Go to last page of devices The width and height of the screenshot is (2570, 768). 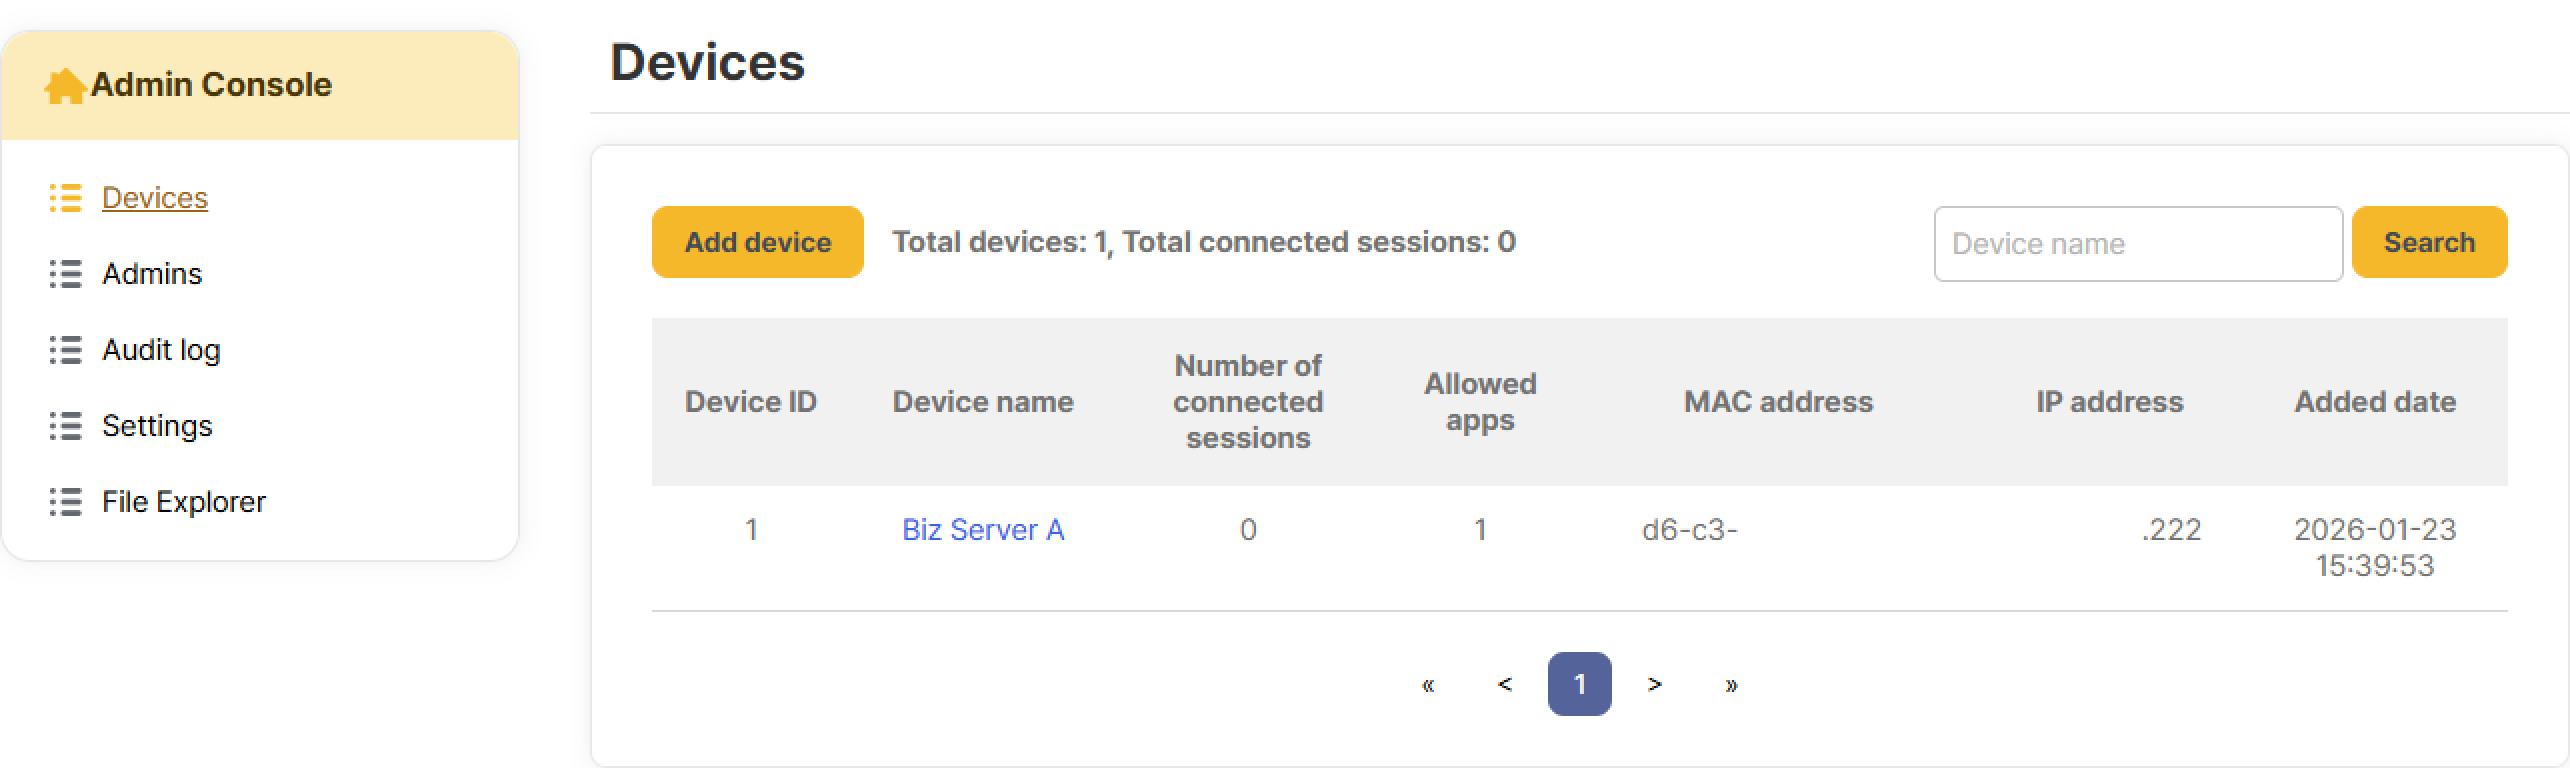pos(1731,685)
